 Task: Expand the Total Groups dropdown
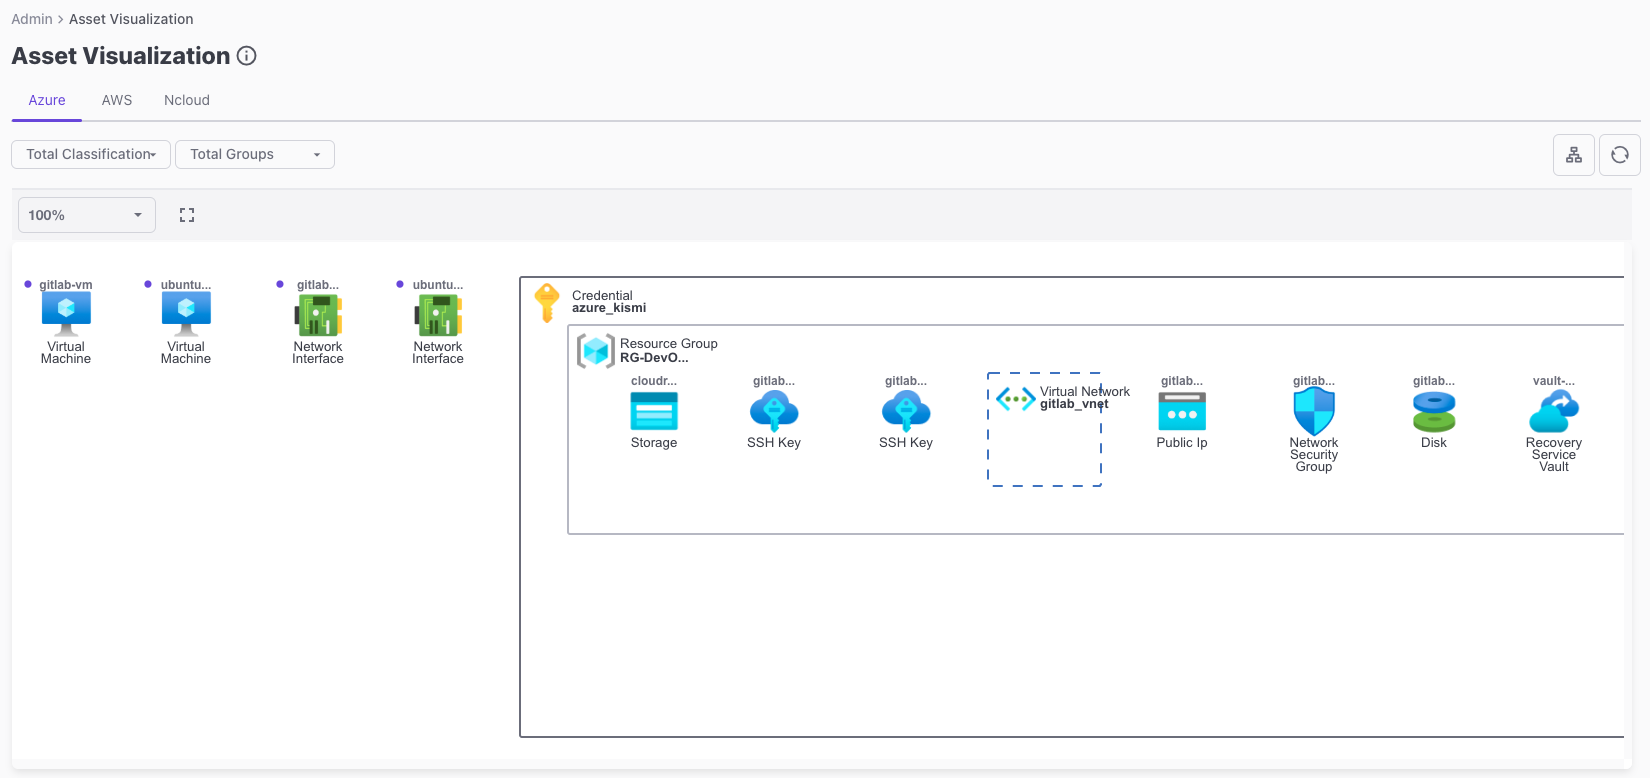255,154
